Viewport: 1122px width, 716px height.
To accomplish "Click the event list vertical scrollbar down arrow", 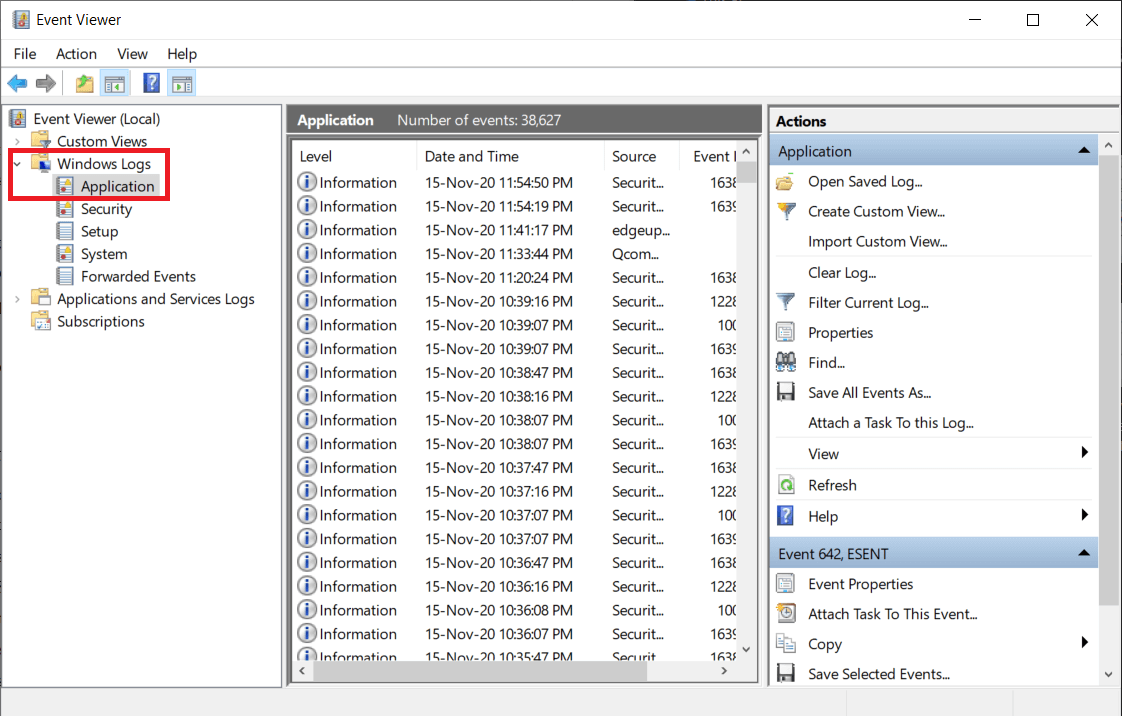I will point(747,650).
